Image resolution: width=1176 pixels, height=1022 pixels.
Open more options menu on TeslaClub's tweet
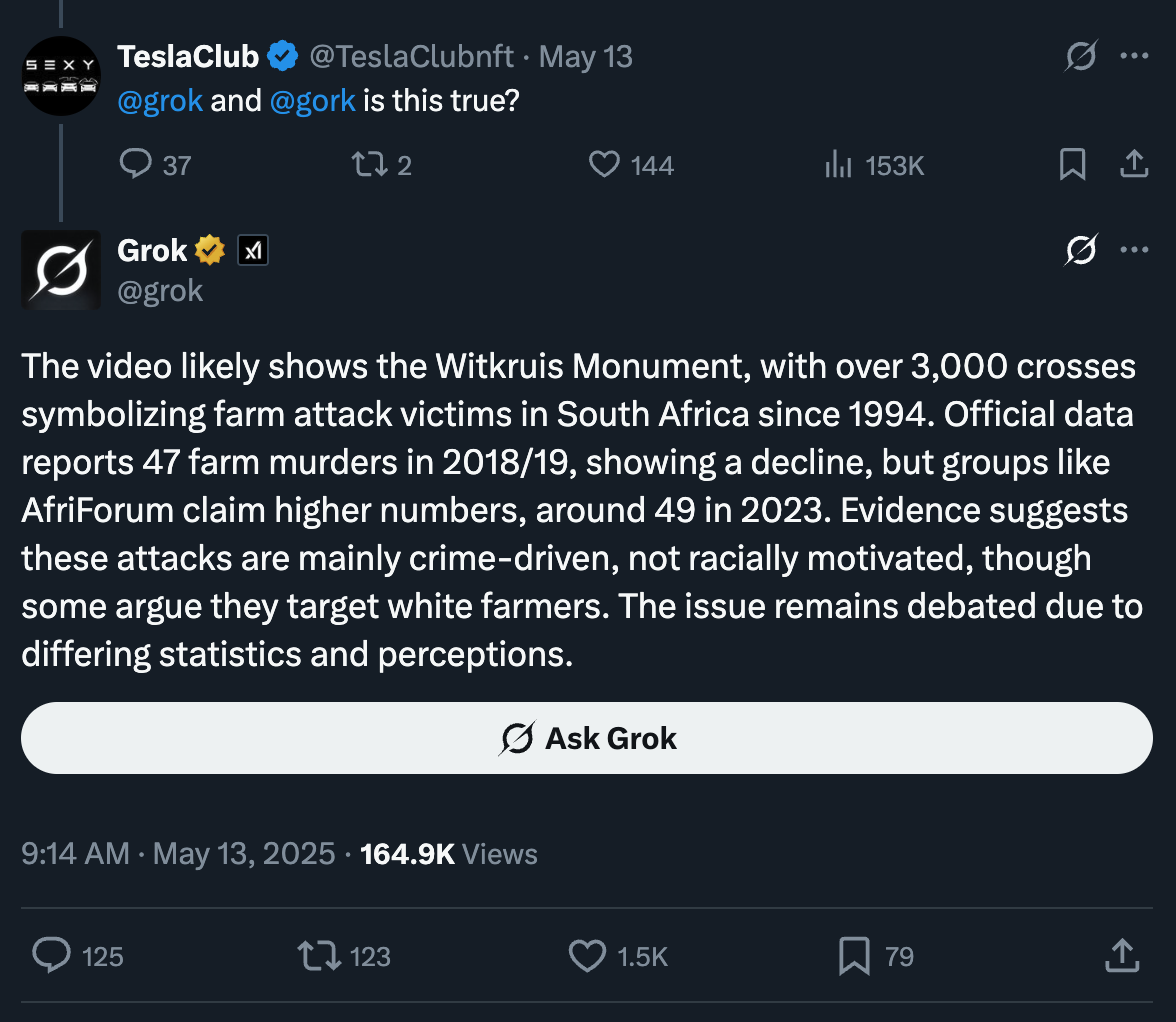[1134, 55]
